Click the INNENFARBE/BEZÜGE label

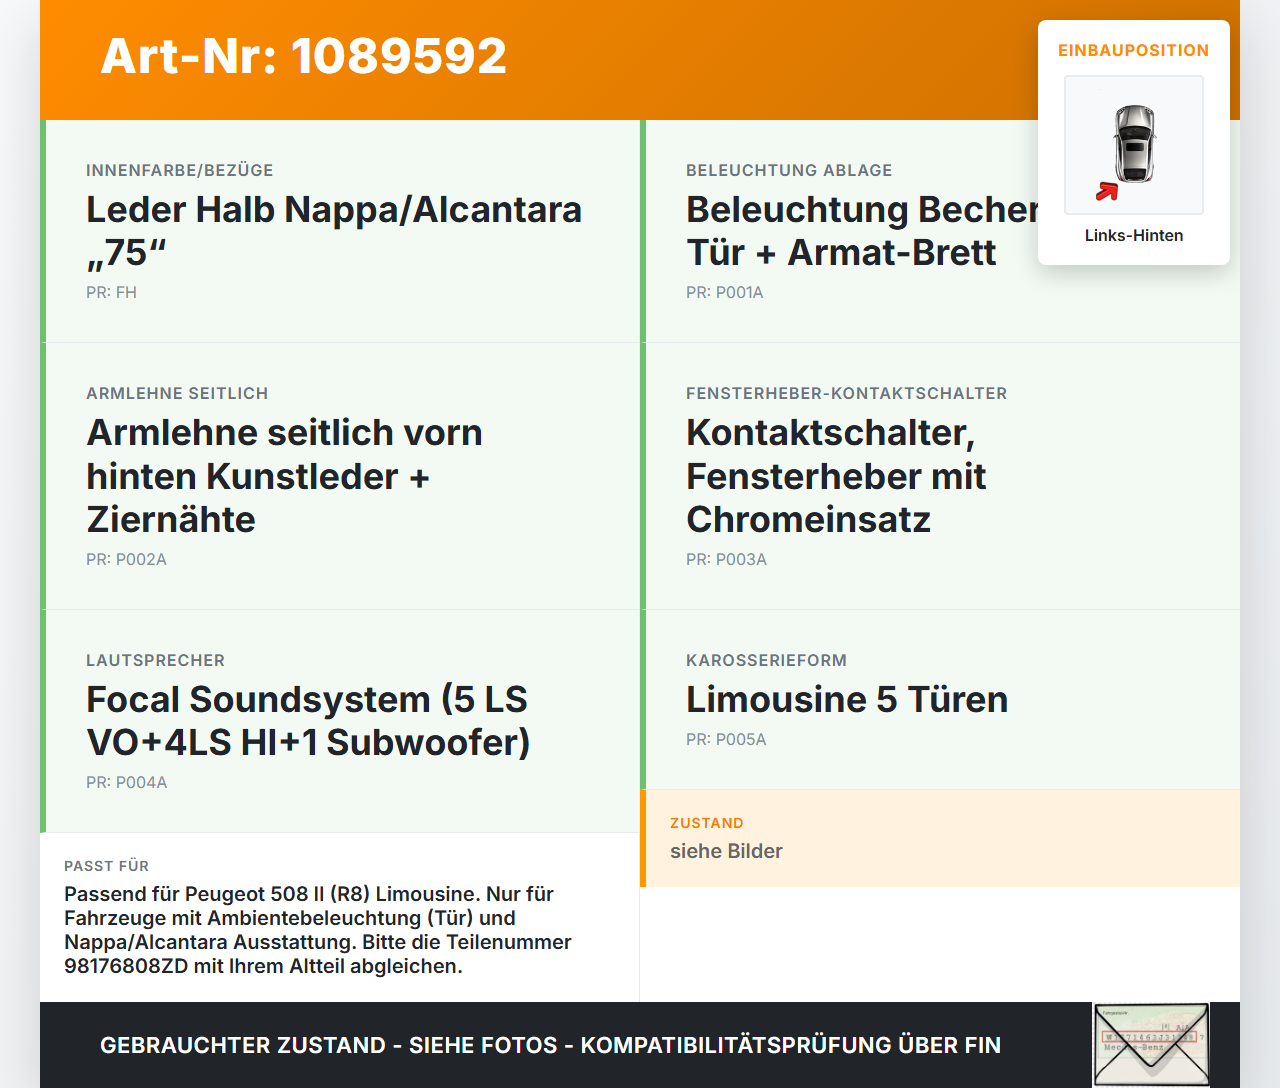[x=180, y=170]
